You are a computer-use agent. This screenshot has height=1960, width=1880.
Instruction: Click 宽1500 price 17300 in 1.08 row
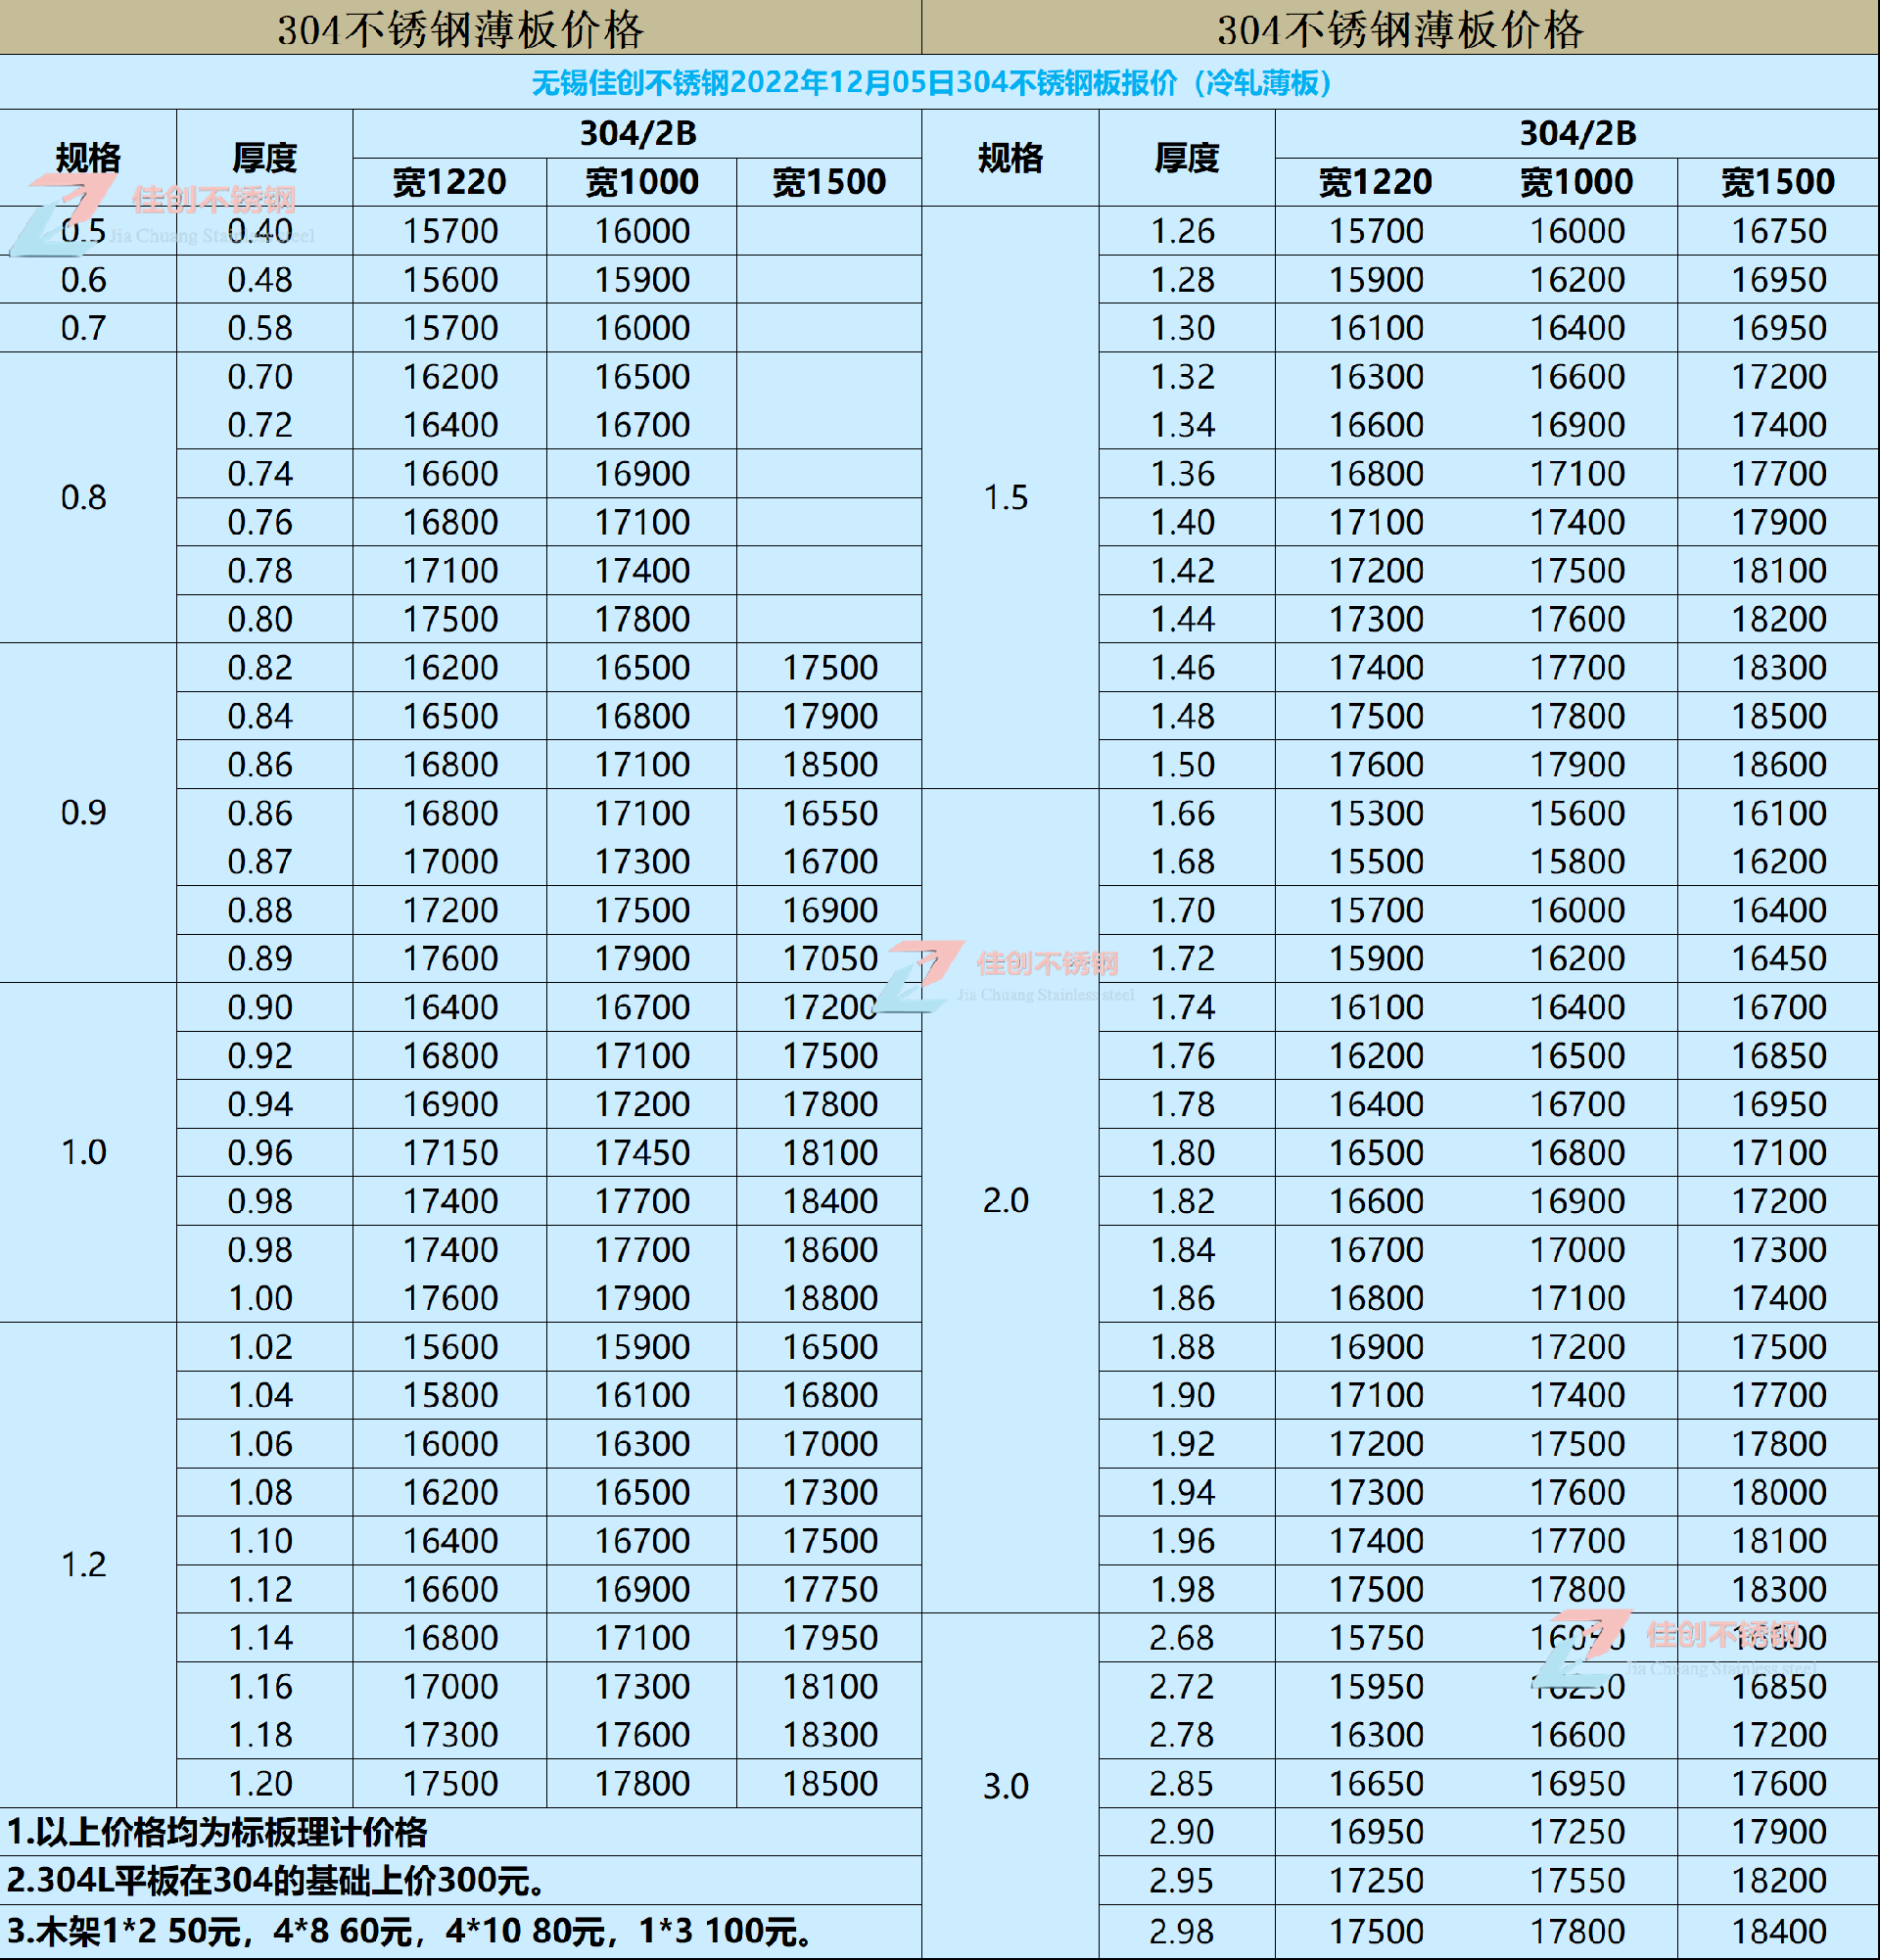point(831,1493)
